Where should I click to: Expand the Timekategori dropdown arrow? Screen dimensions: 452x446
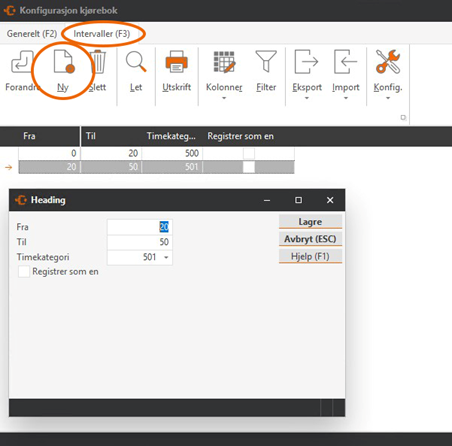[166, 257]
